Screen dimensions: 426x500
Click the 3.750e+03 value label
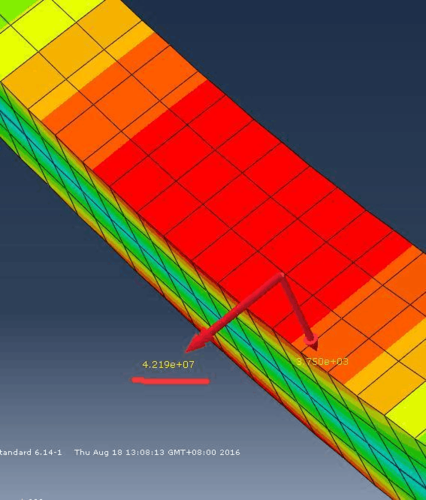[322, 361]
